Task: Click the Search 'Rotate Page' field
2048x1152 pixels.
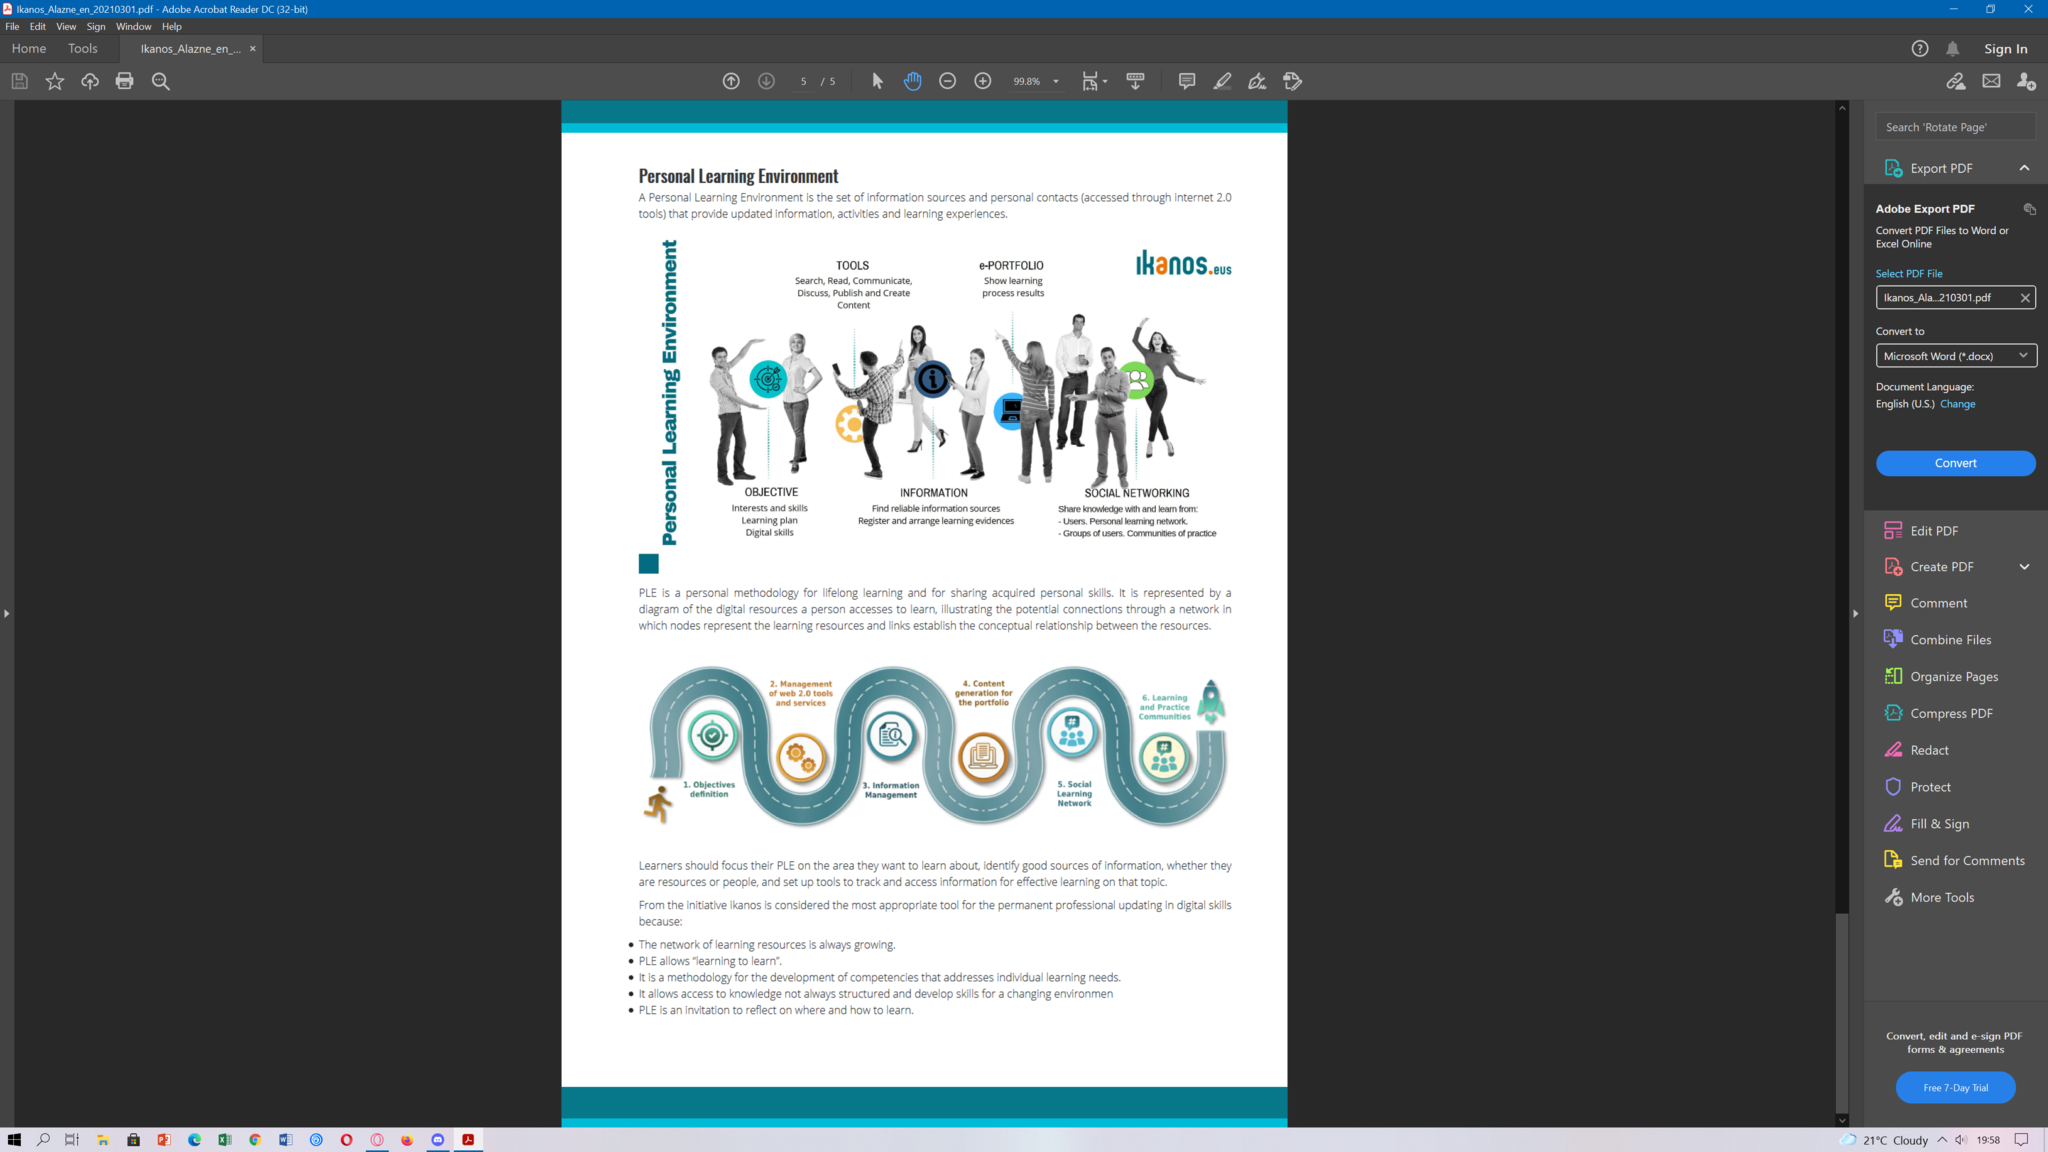Action: click(x=1954, y=127)
